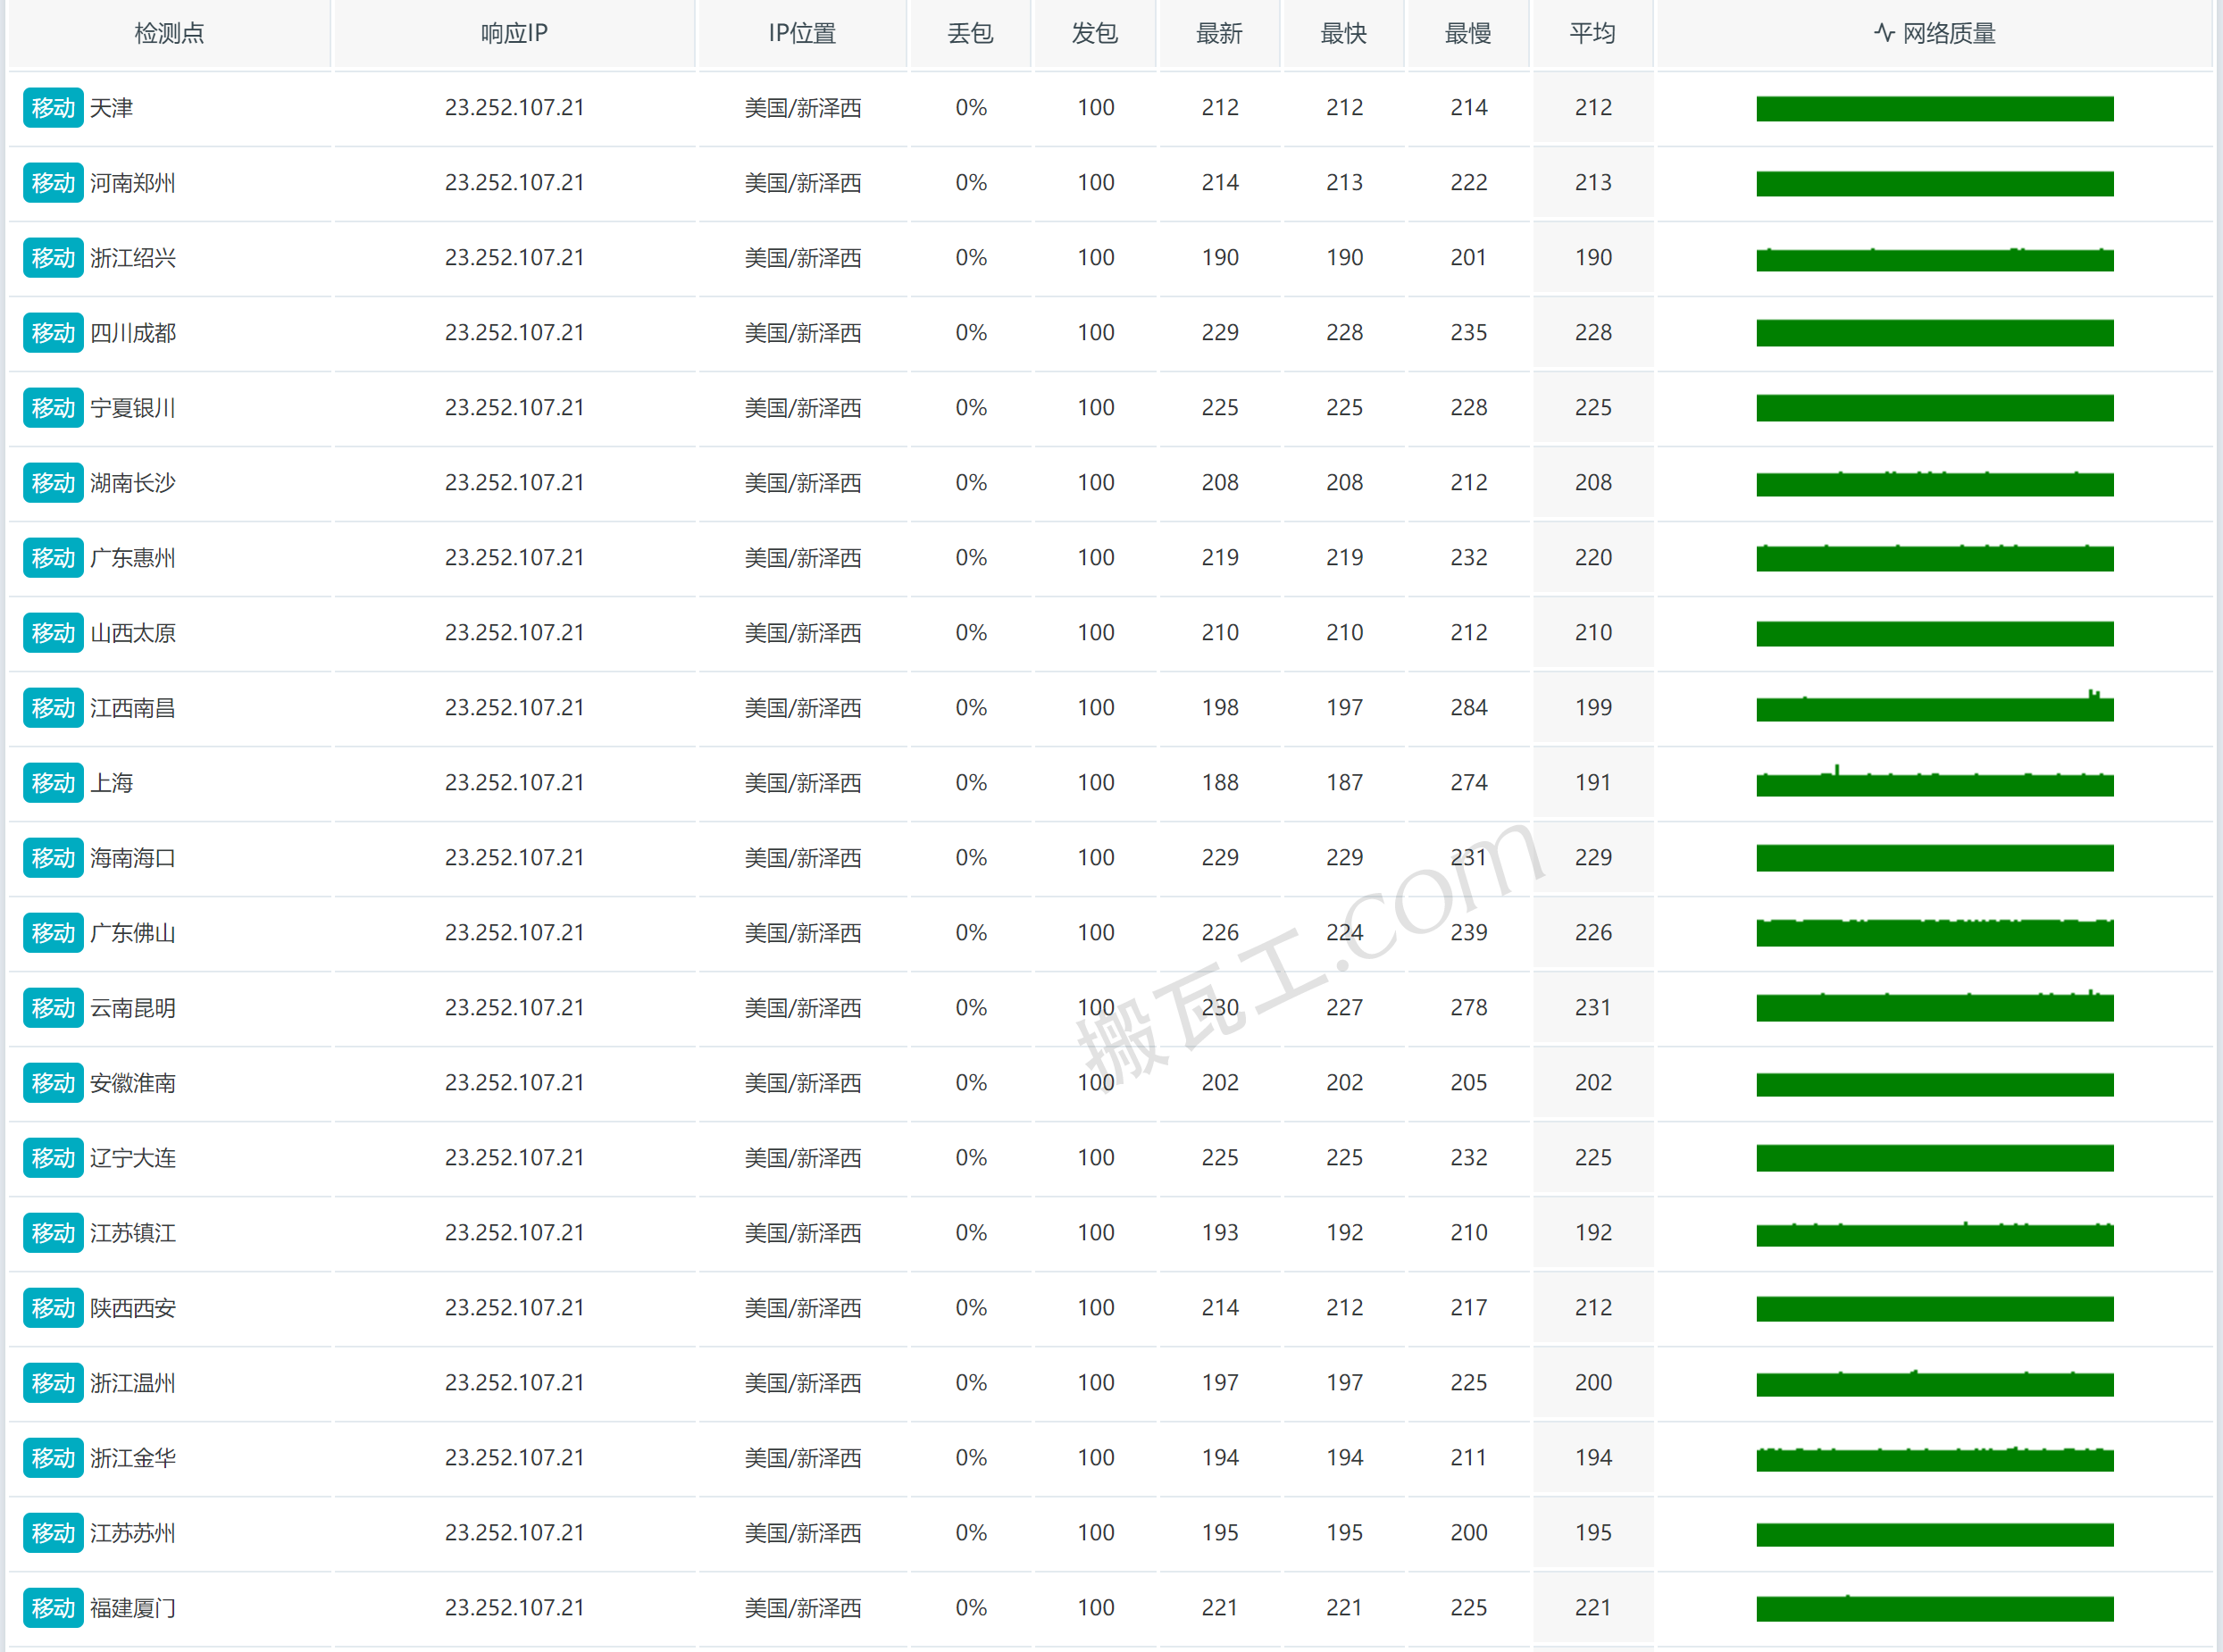Click the 移动 badge beside 四川成都
Image resolution: width=2223 pixels, height=1652 pixels.
tap(53, 333)
